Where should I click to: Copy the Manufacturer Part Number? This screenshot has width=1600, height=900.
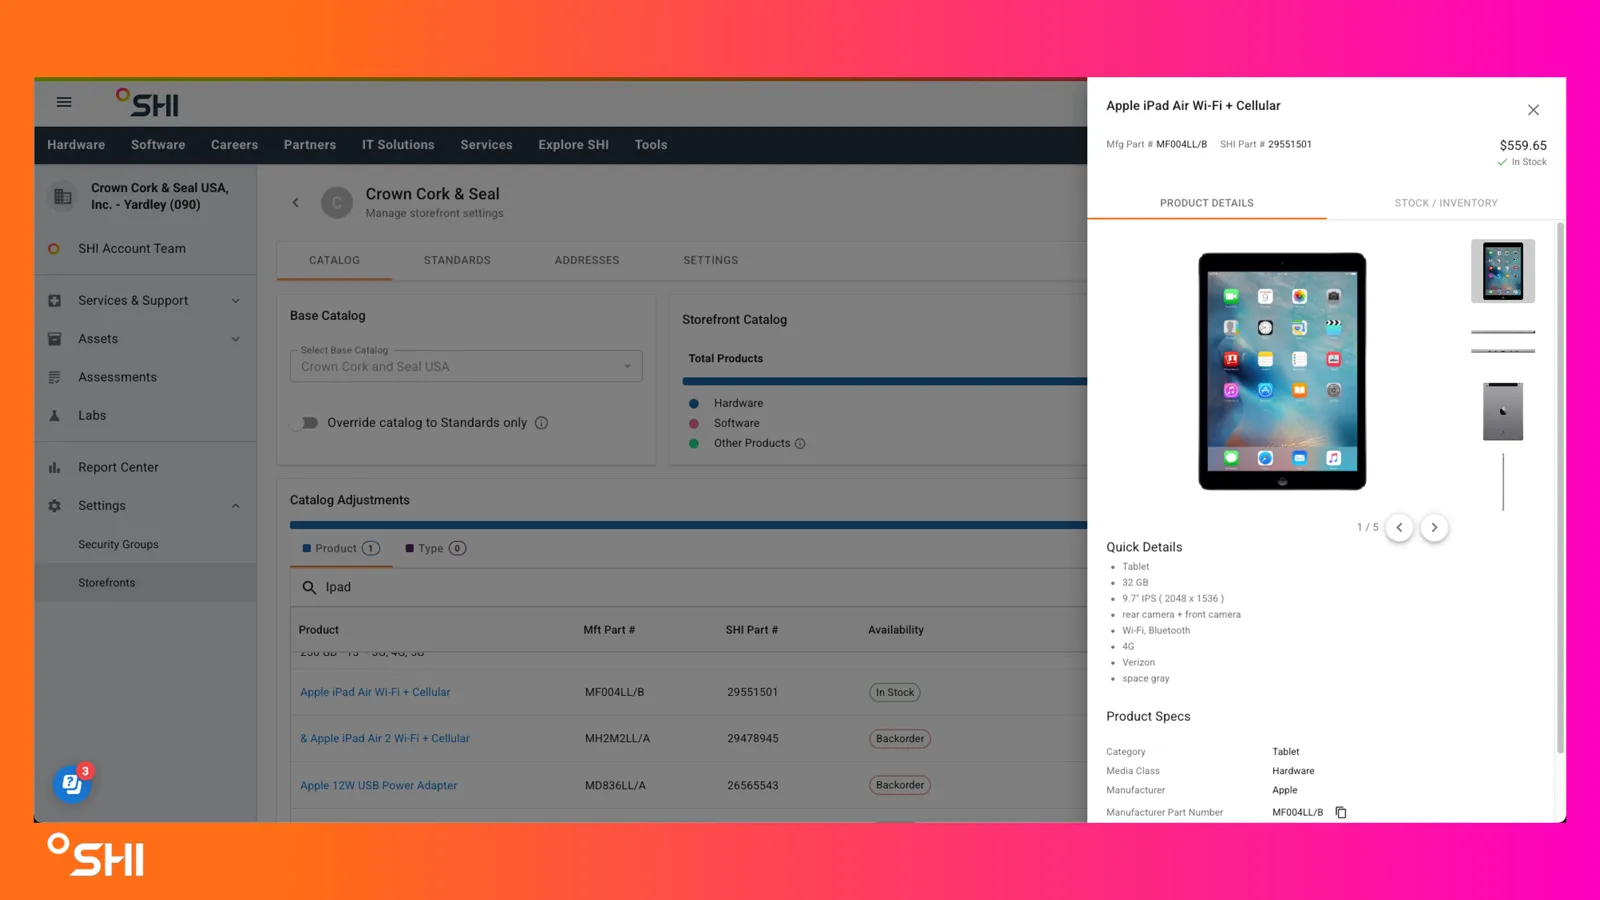[x=1341, y=813]
